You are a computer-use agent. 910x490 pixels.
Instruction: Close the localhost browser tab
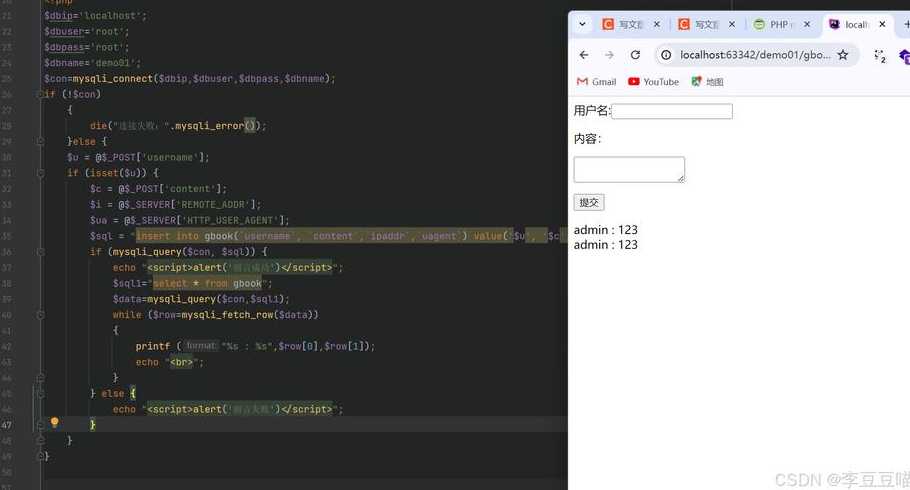click(x=882, y=24)
